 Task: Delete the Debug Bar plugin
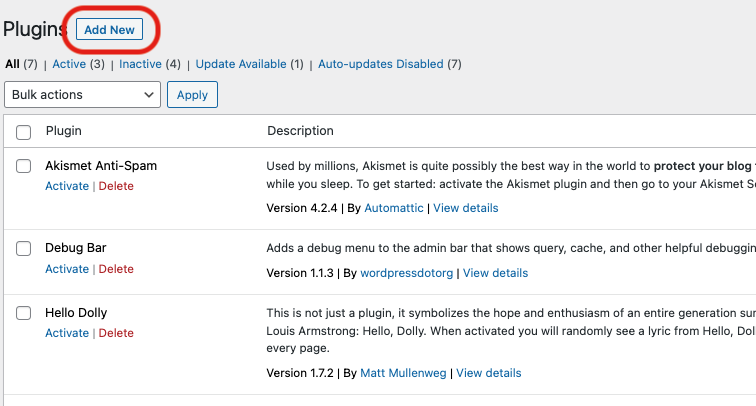[116, 269]
